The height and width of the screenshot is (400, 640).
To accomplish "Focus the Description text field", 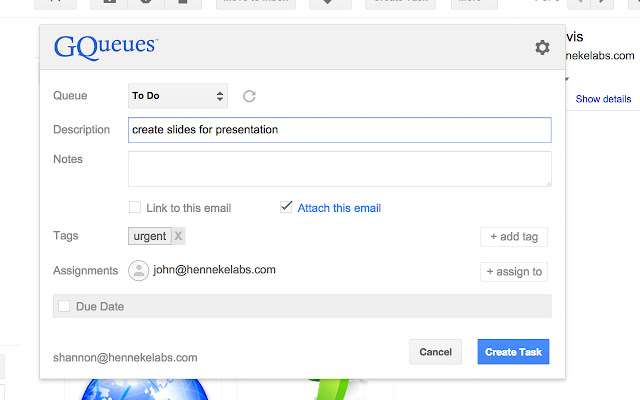I will coord(340,130).
